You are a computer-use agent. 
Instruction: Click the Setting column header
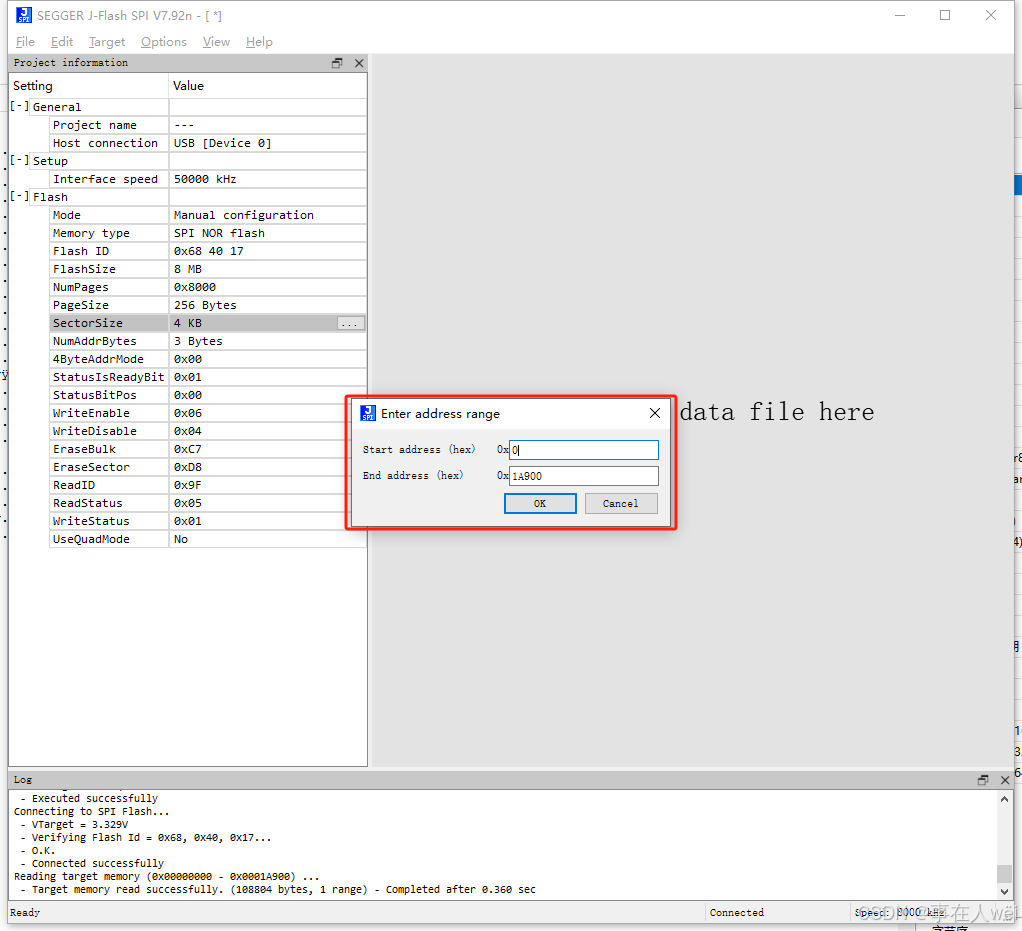(89, 86)
